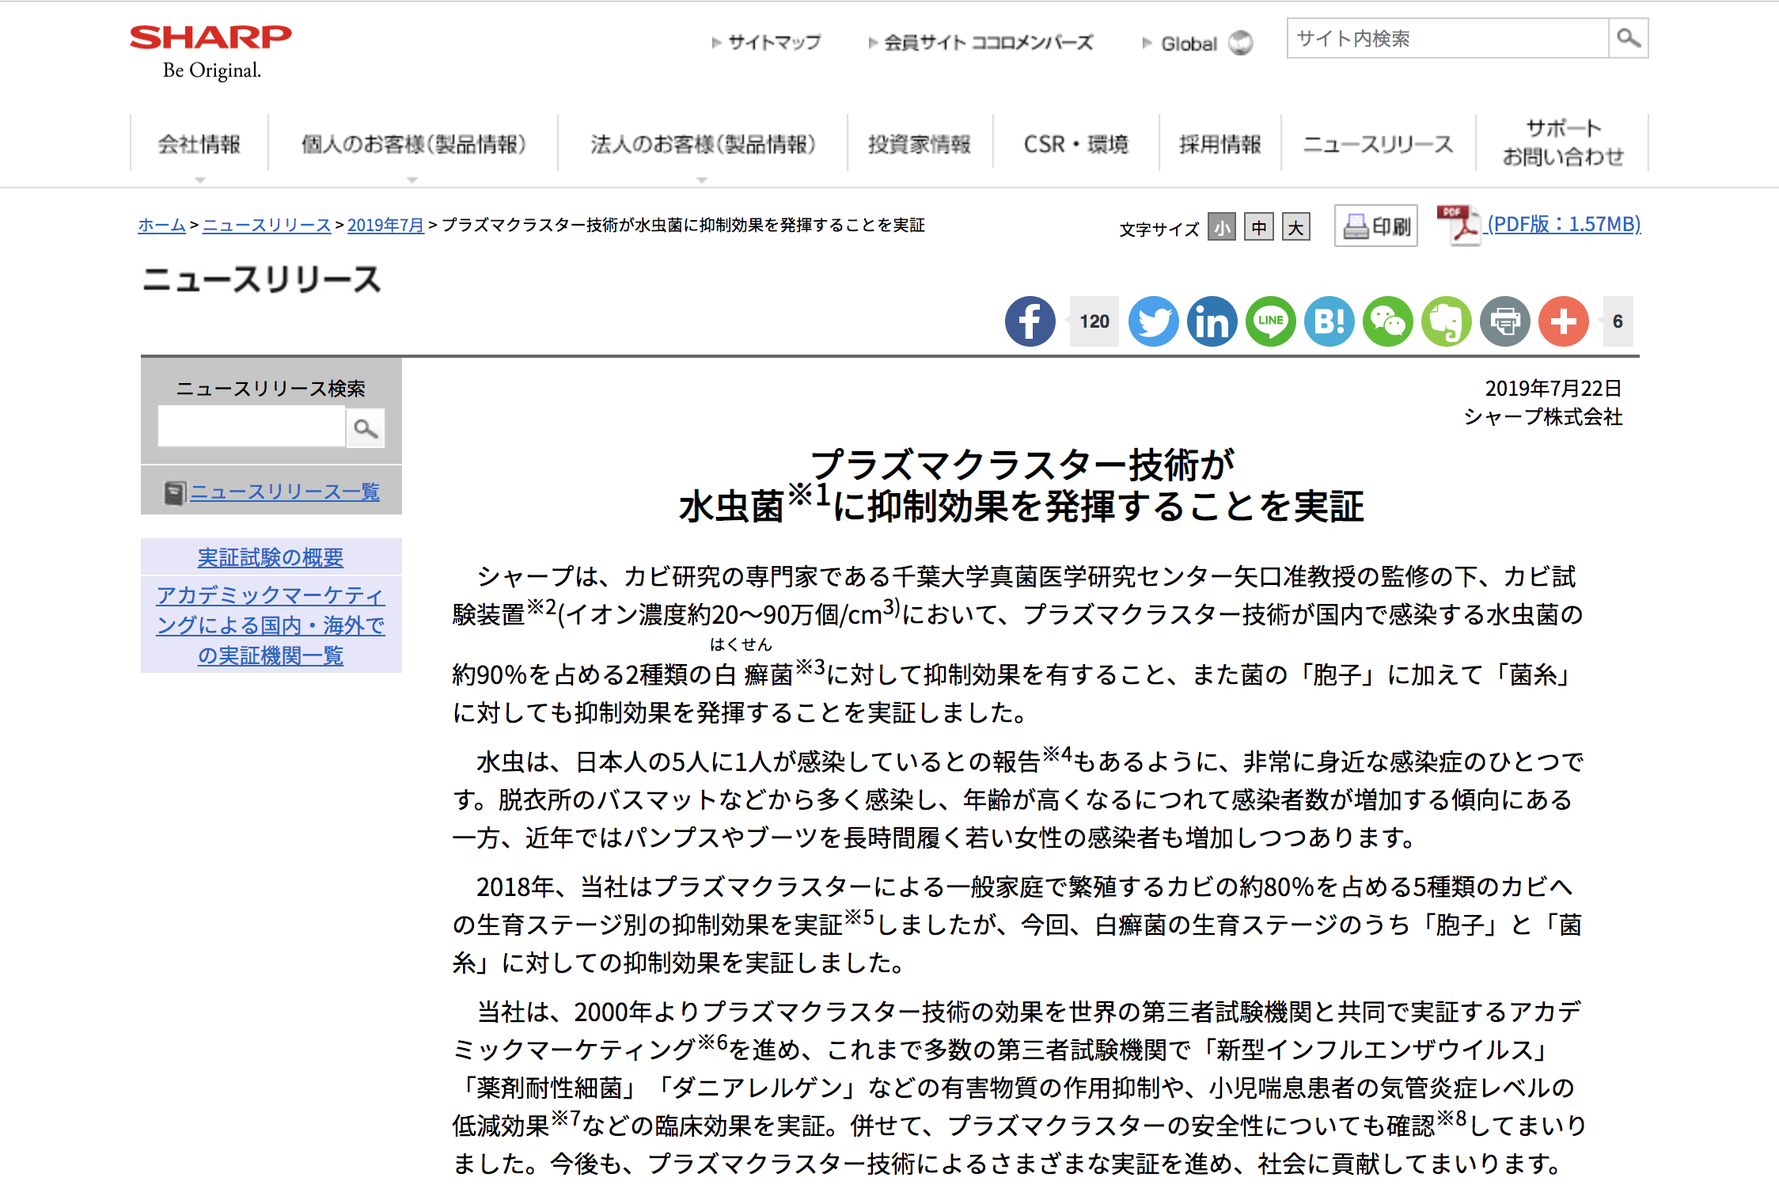Expand the 会社情報 menu
The width and height of the screenshot is (1779, 1200).
[x=199, y=144]
